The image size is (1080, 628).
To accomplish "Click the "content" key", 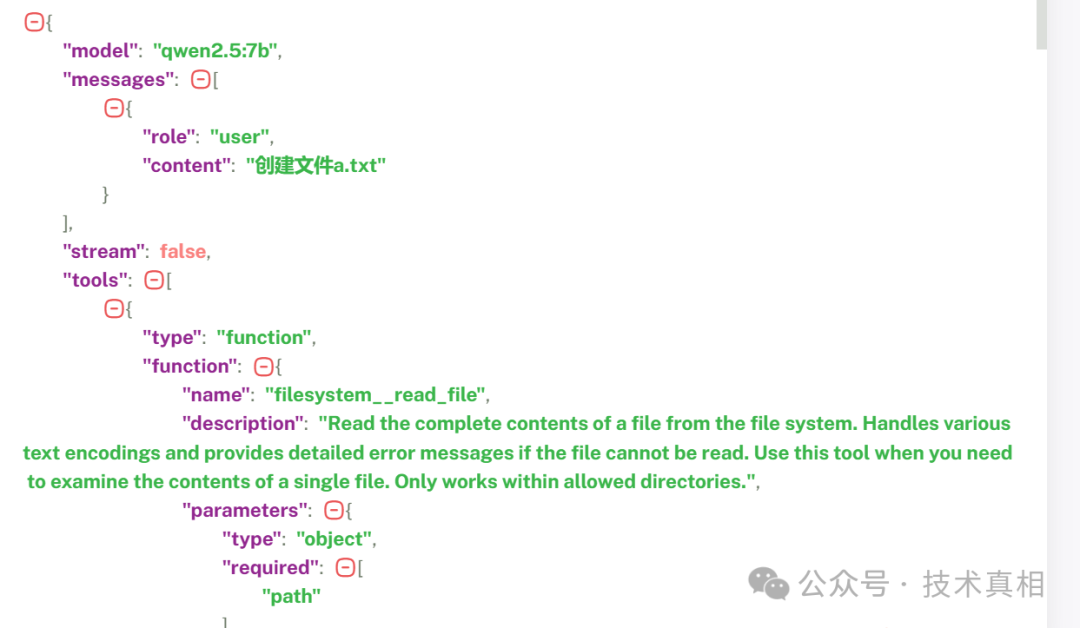I will pyautogui.click(x=186, y=166).
